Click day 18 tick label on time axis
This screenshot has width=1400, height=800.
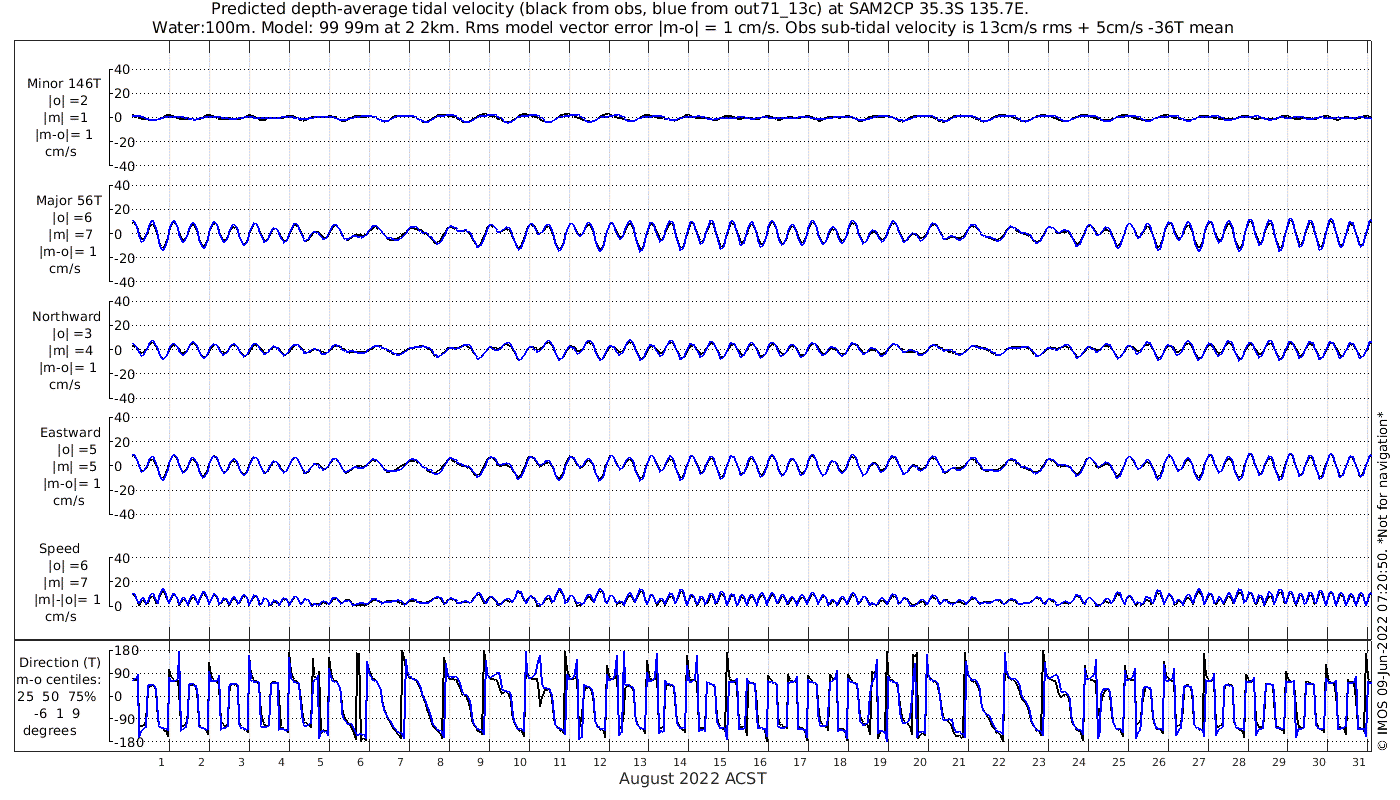(839, 761)
